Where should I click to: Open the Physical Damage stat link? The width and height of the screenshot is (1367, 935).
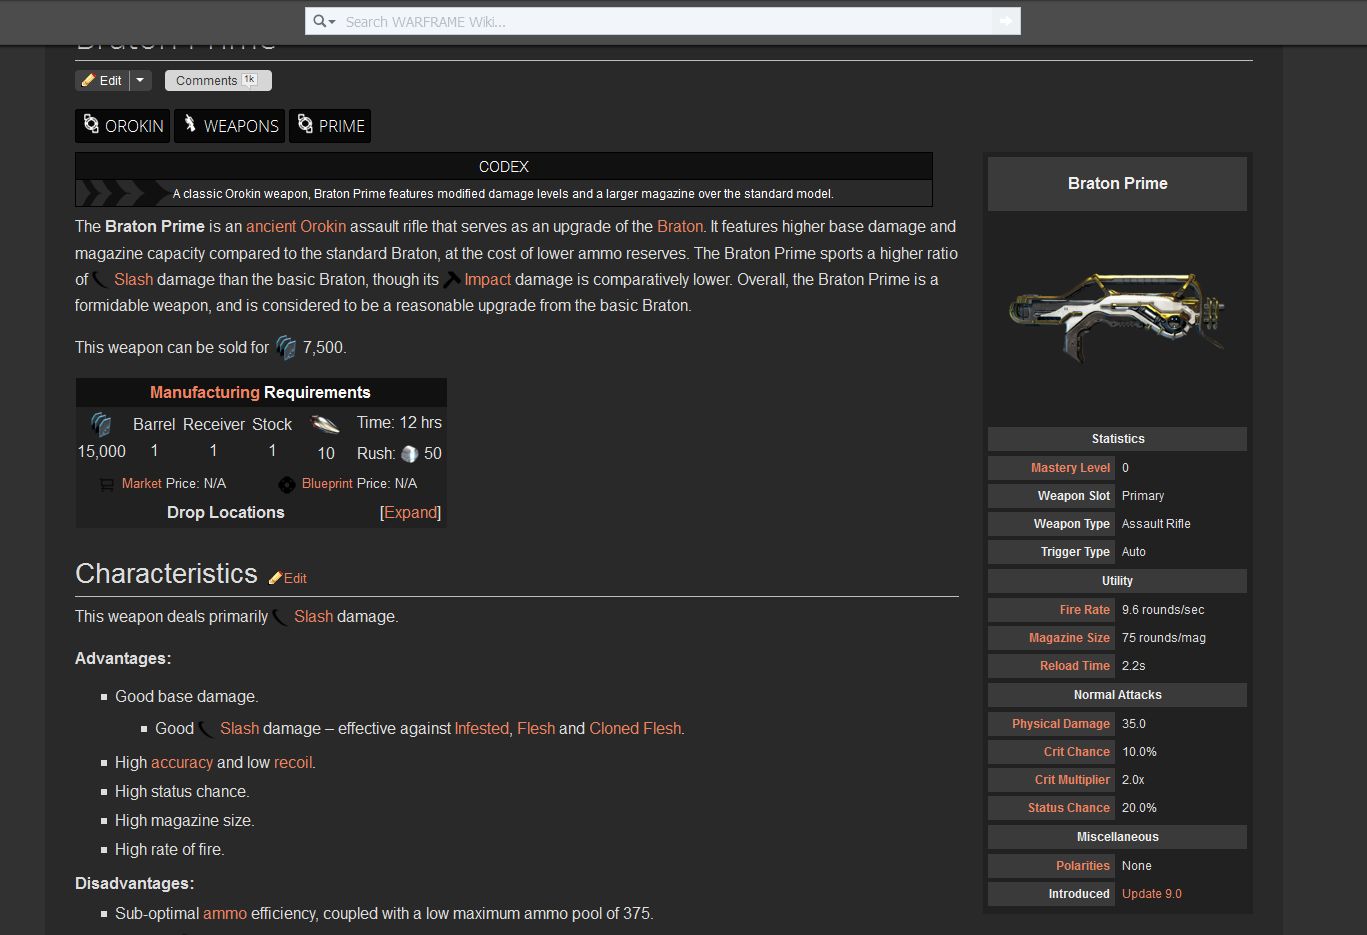point(1061,724)
